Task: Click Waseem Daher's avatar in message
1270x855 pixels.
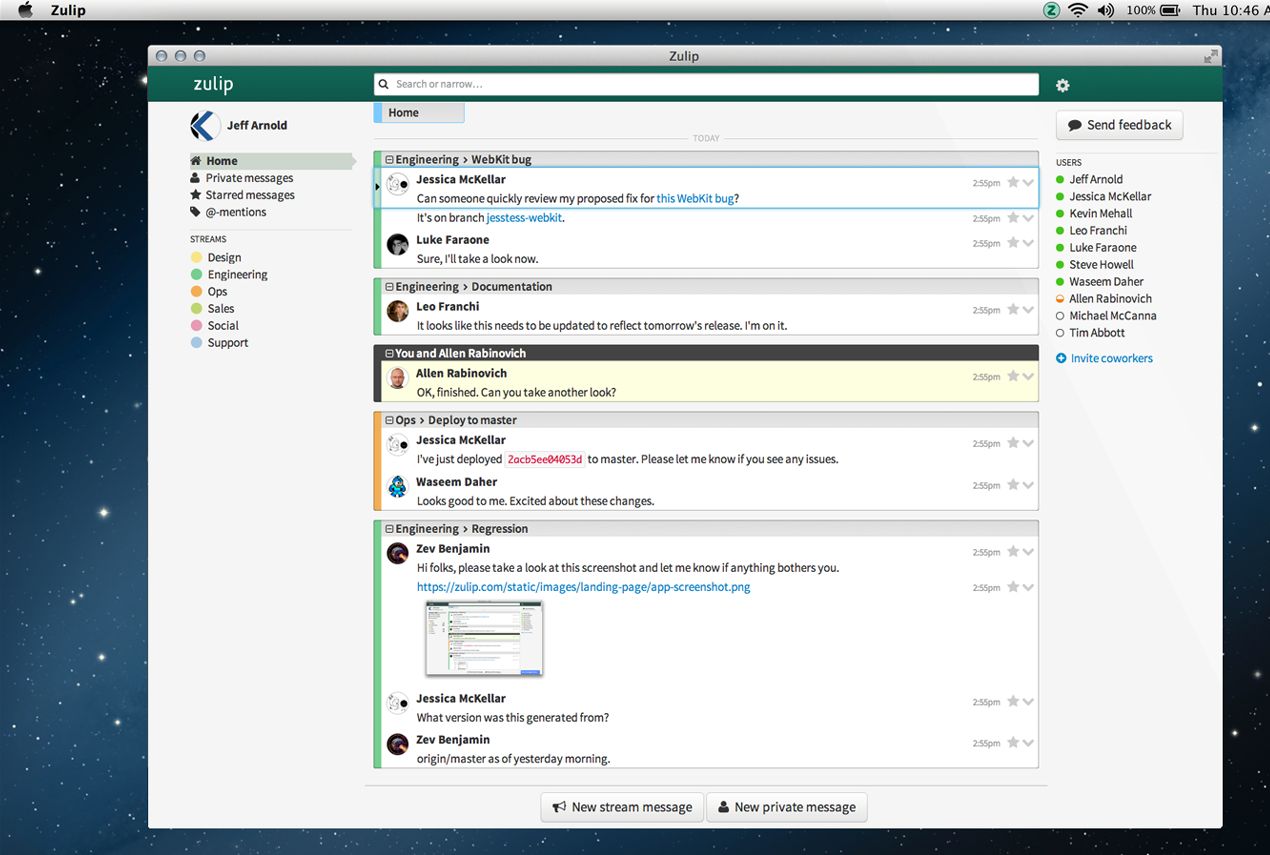Action: [x=398, y=487]
